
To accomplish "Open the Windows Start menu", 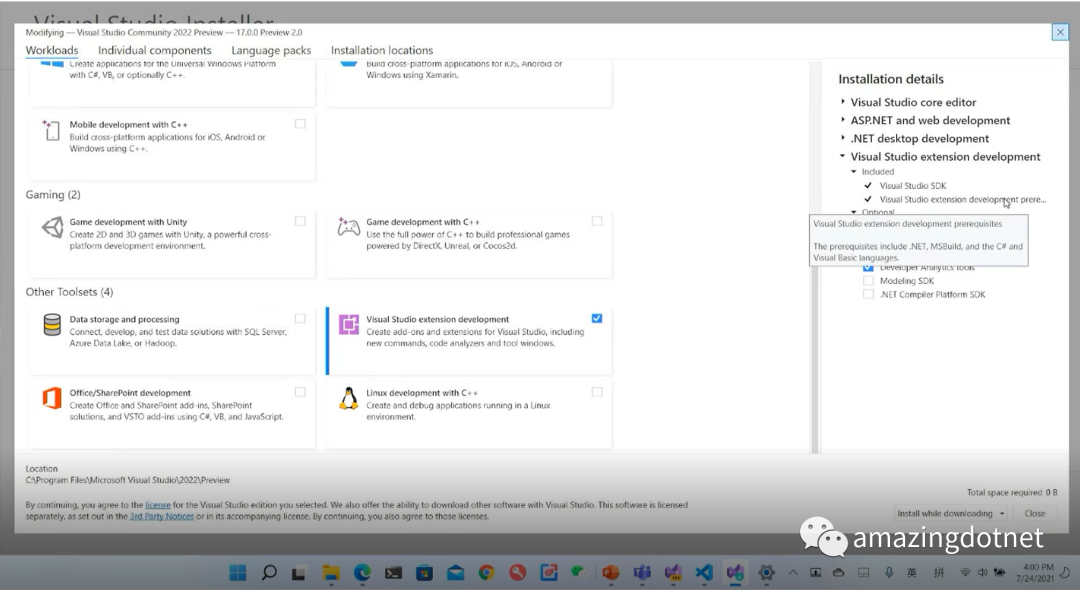I will click(x=238, y=573).
